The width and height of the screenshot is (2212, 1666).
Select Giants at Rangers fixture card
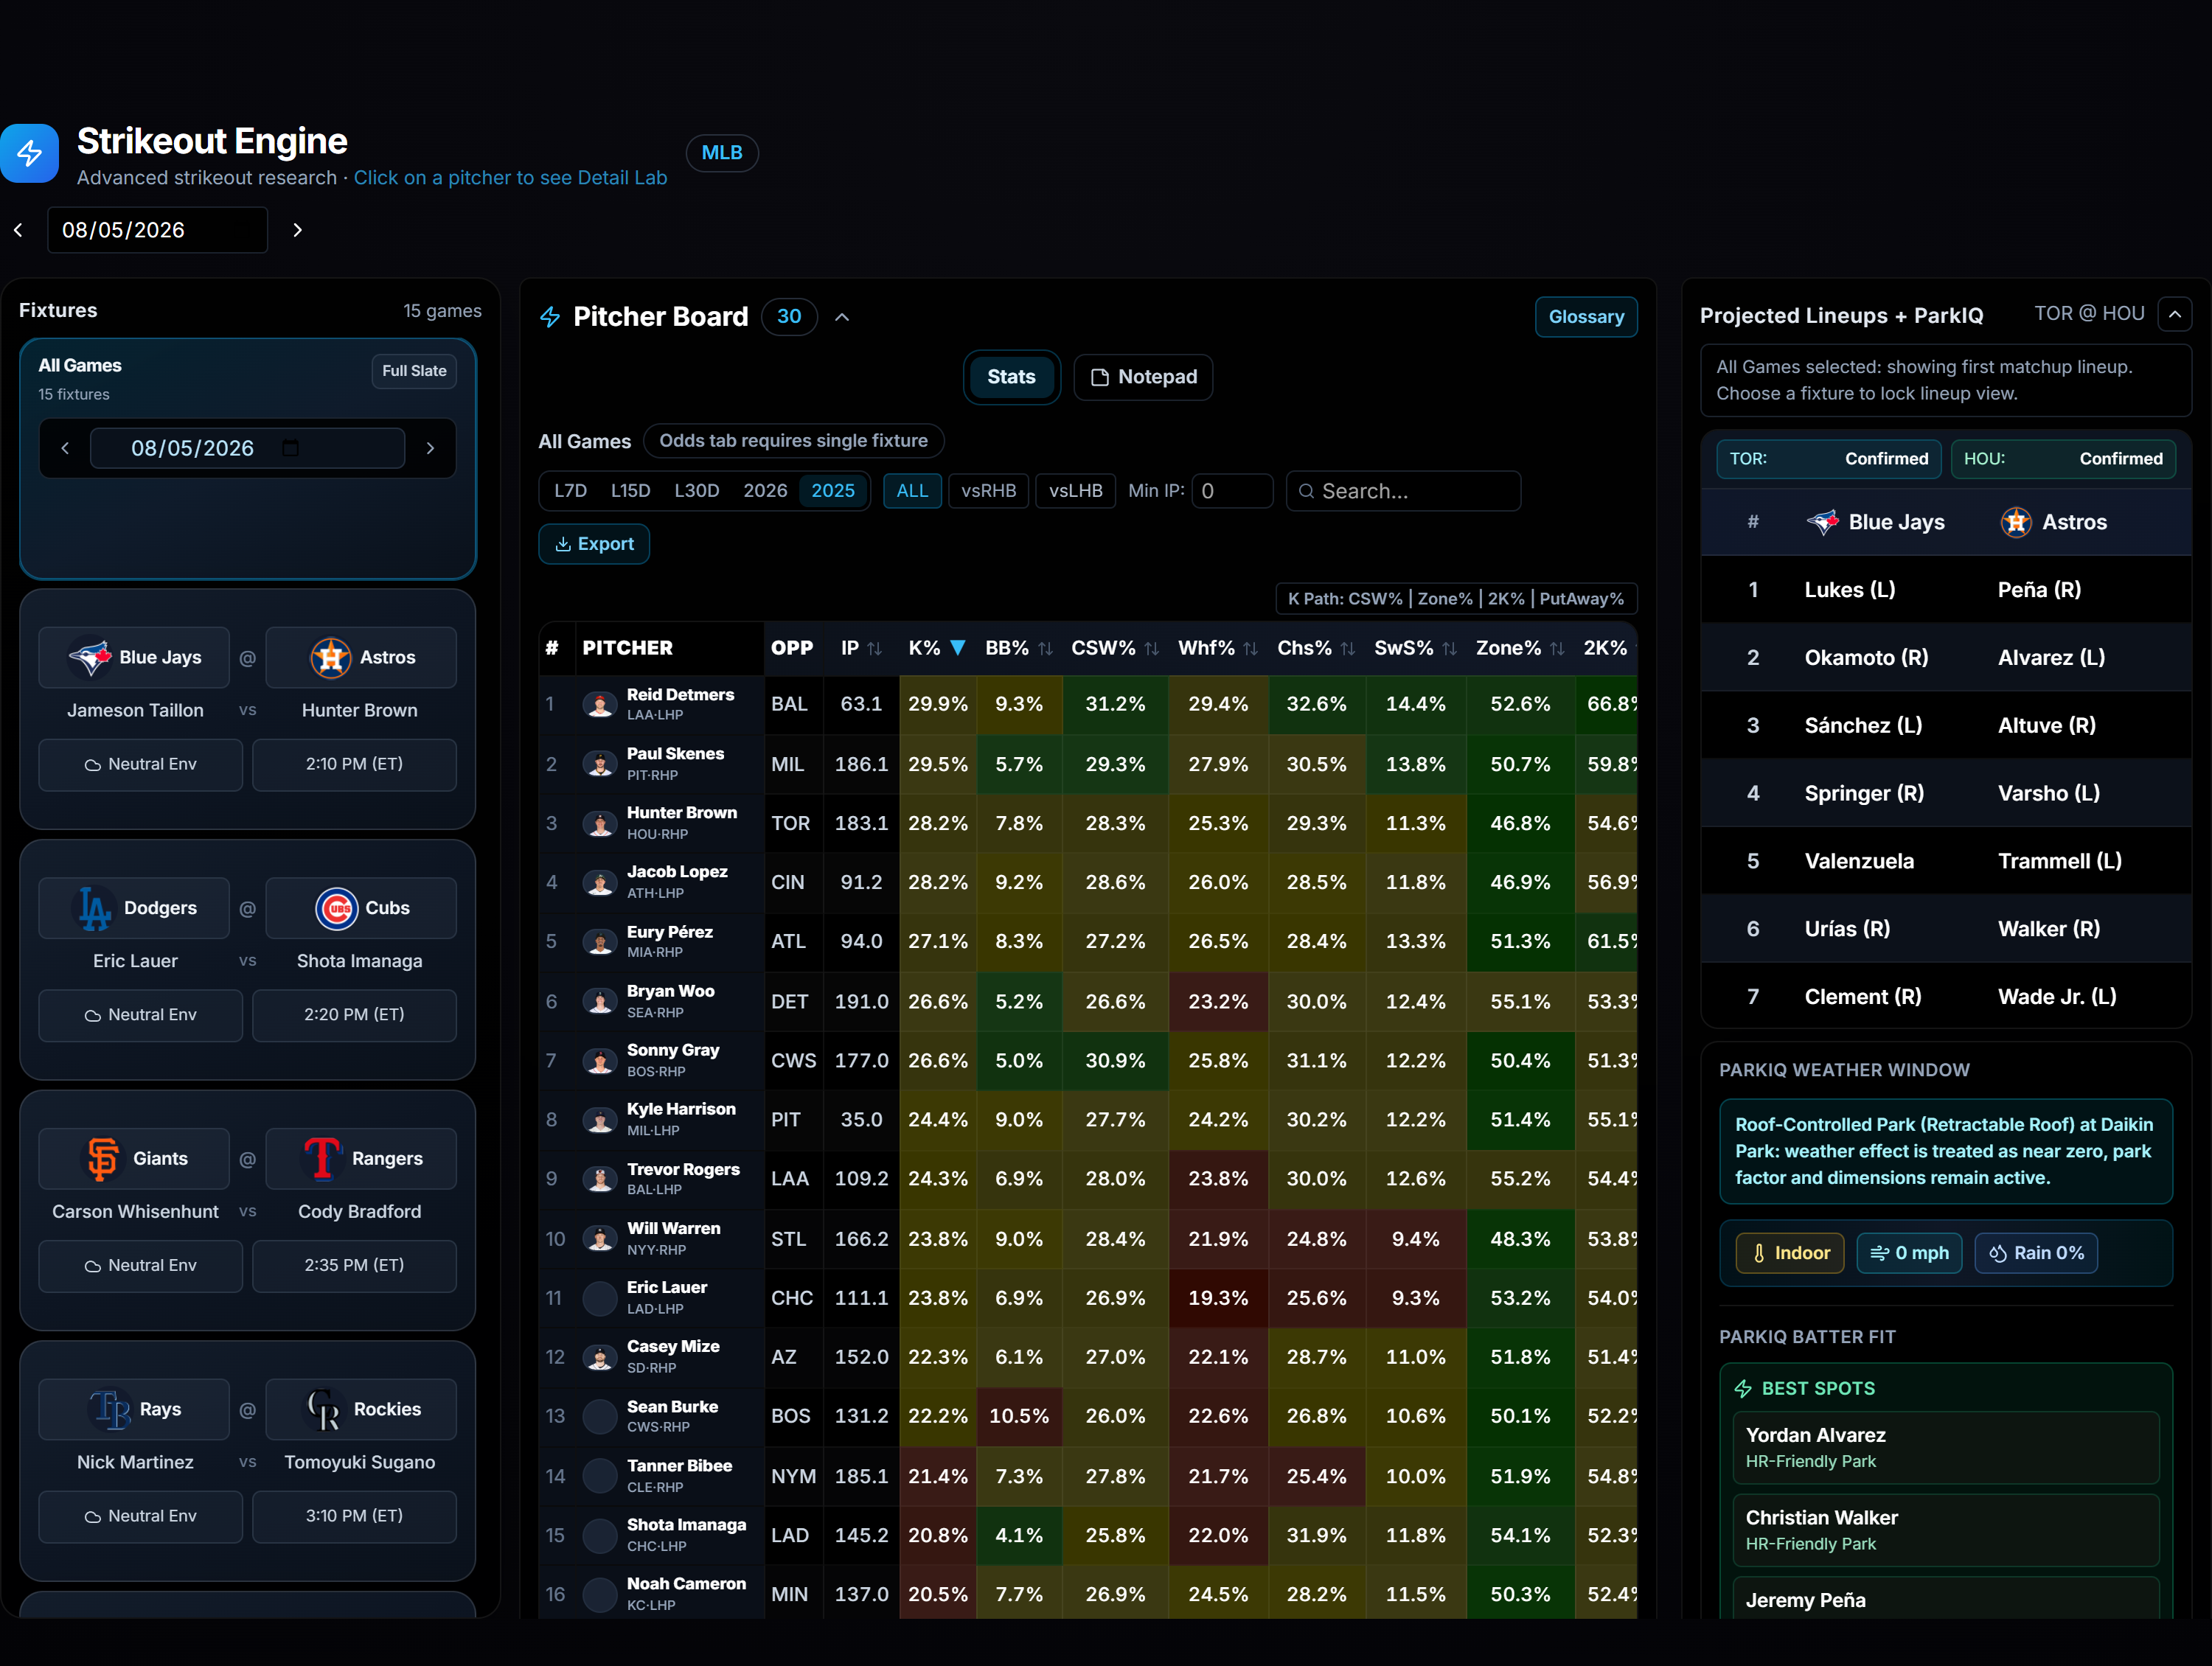tap(247, 1211)
